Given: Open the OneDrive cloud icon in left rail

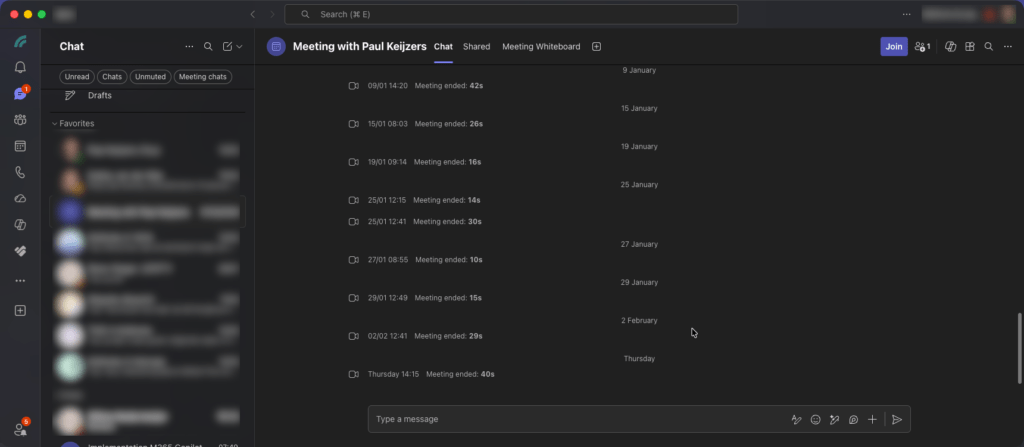Looking at the screenshot, I should tap(20, 199).
